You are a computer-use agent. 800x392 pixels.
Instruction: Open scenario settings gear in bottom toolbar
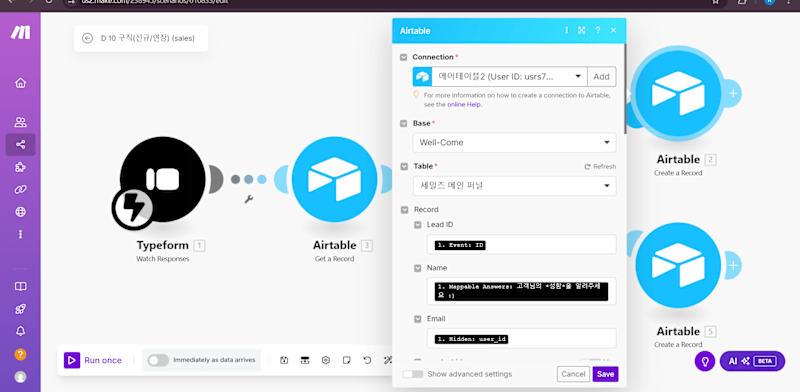tap(326, 360)
